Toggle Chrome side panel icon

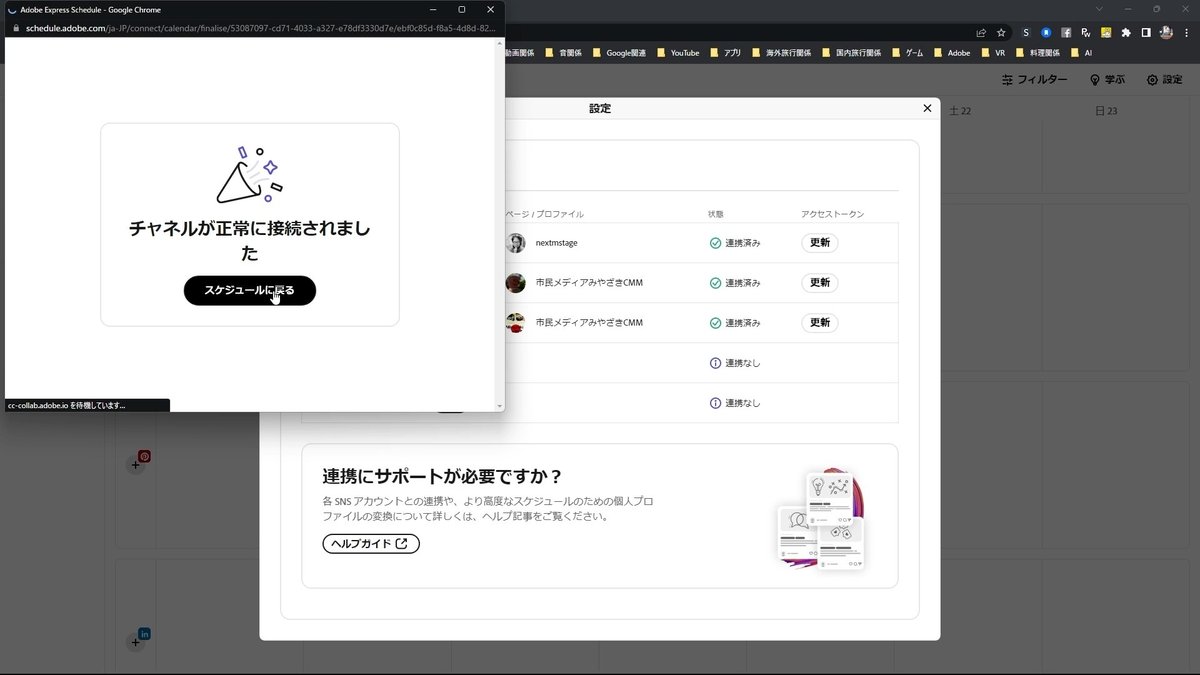[1146, 32]
